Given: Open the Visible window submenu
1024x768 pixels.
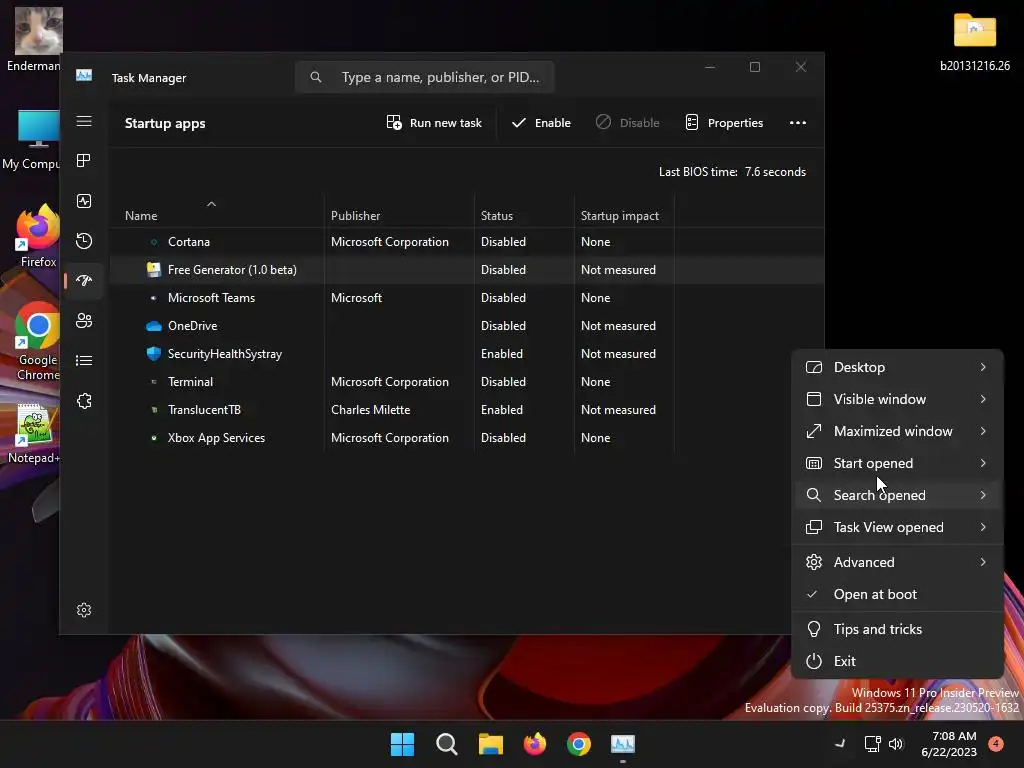Looking at the screenshot, I should (897, 399).
